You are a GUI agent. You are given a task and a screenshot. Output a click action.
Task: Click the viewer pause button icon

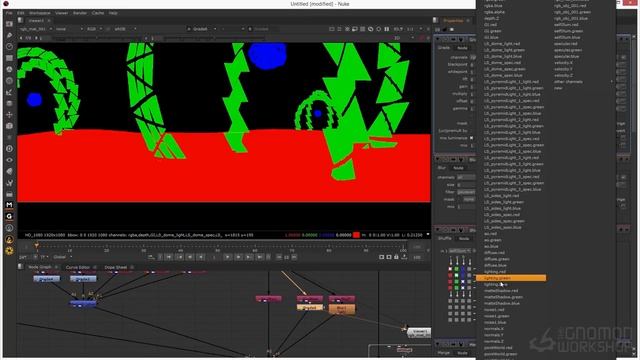click(387, 29)
